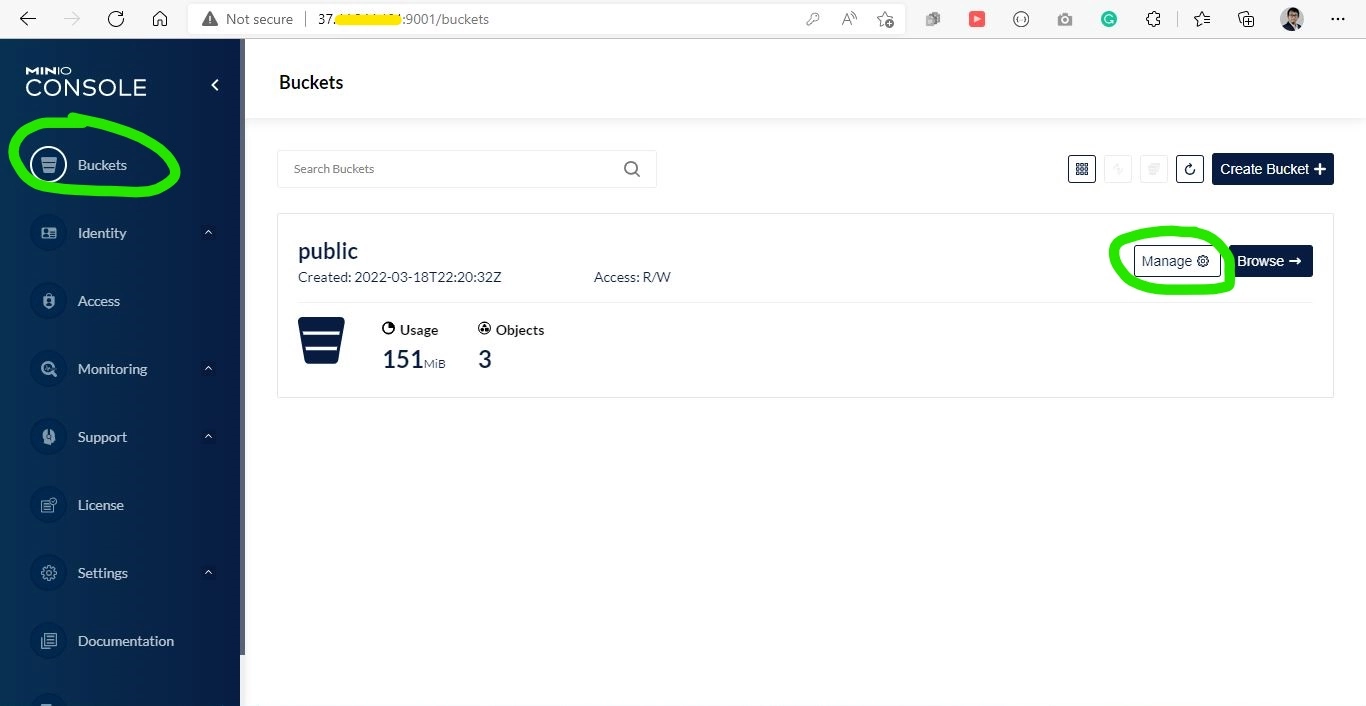
Task: Click the search magnifier icon
Action: tap(631, 169)
